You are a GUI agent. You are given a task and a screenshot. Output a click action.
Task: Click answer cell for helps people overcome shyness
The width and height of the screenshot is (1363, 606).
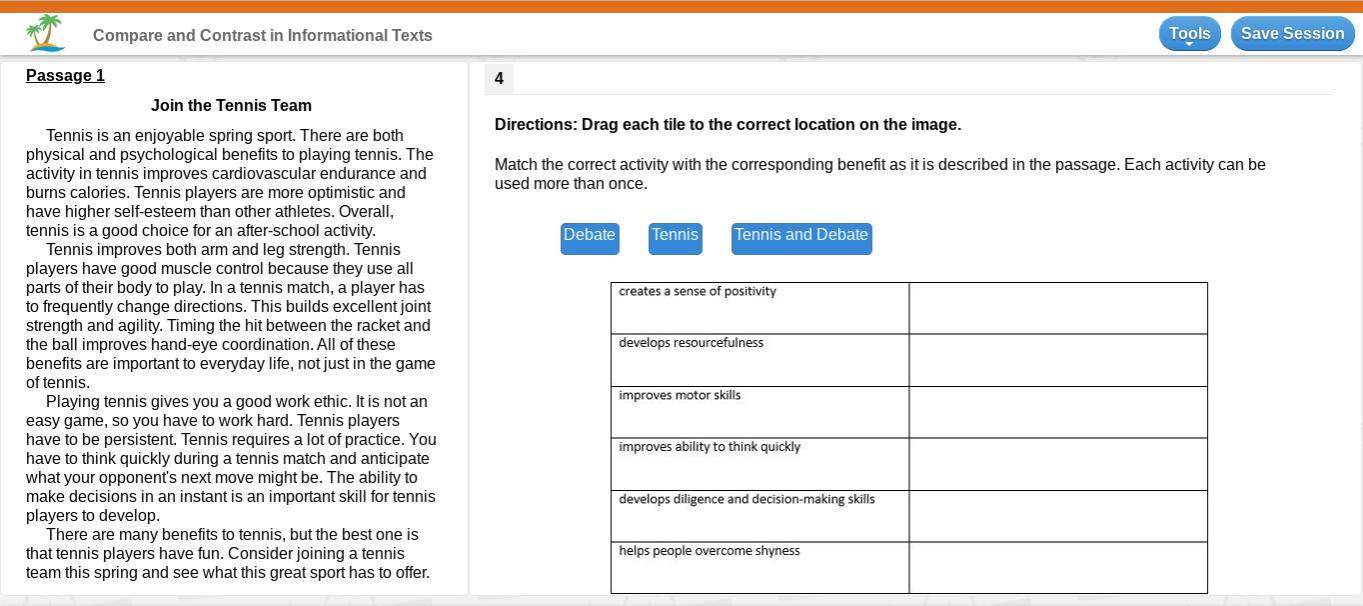pyautogui.click(x=1058, y=568)
